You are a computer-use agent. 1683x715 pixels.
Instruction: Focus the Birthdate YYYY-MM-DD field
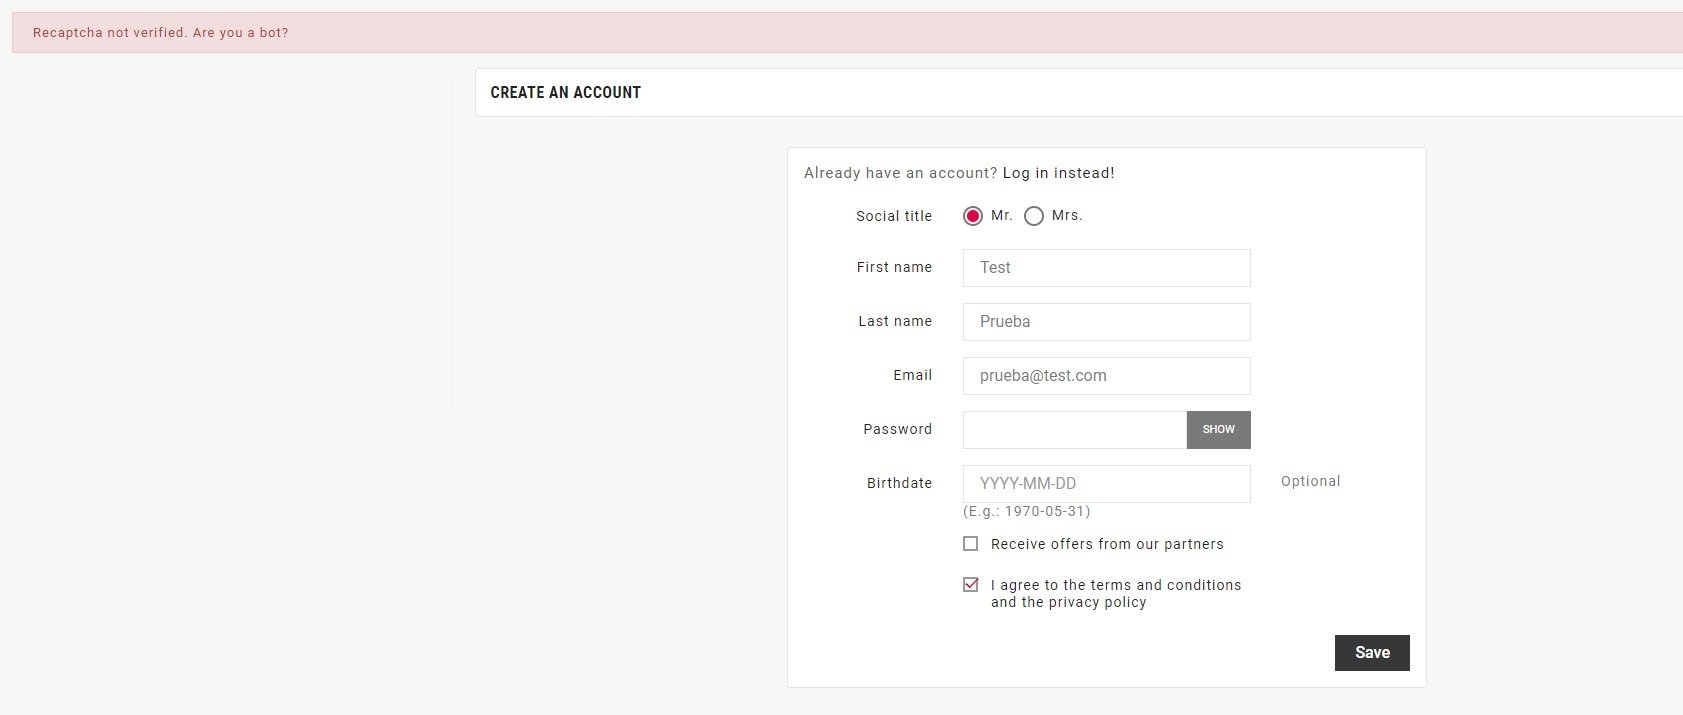[1106, 484]
